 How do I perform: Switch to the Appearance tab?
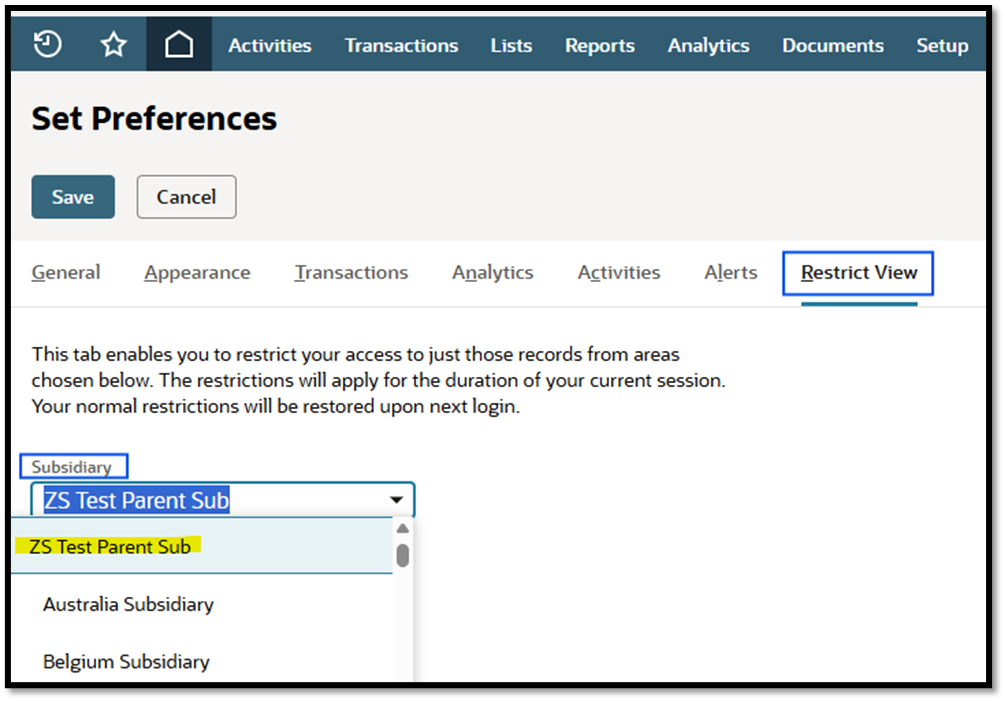(x=197, y=272)
